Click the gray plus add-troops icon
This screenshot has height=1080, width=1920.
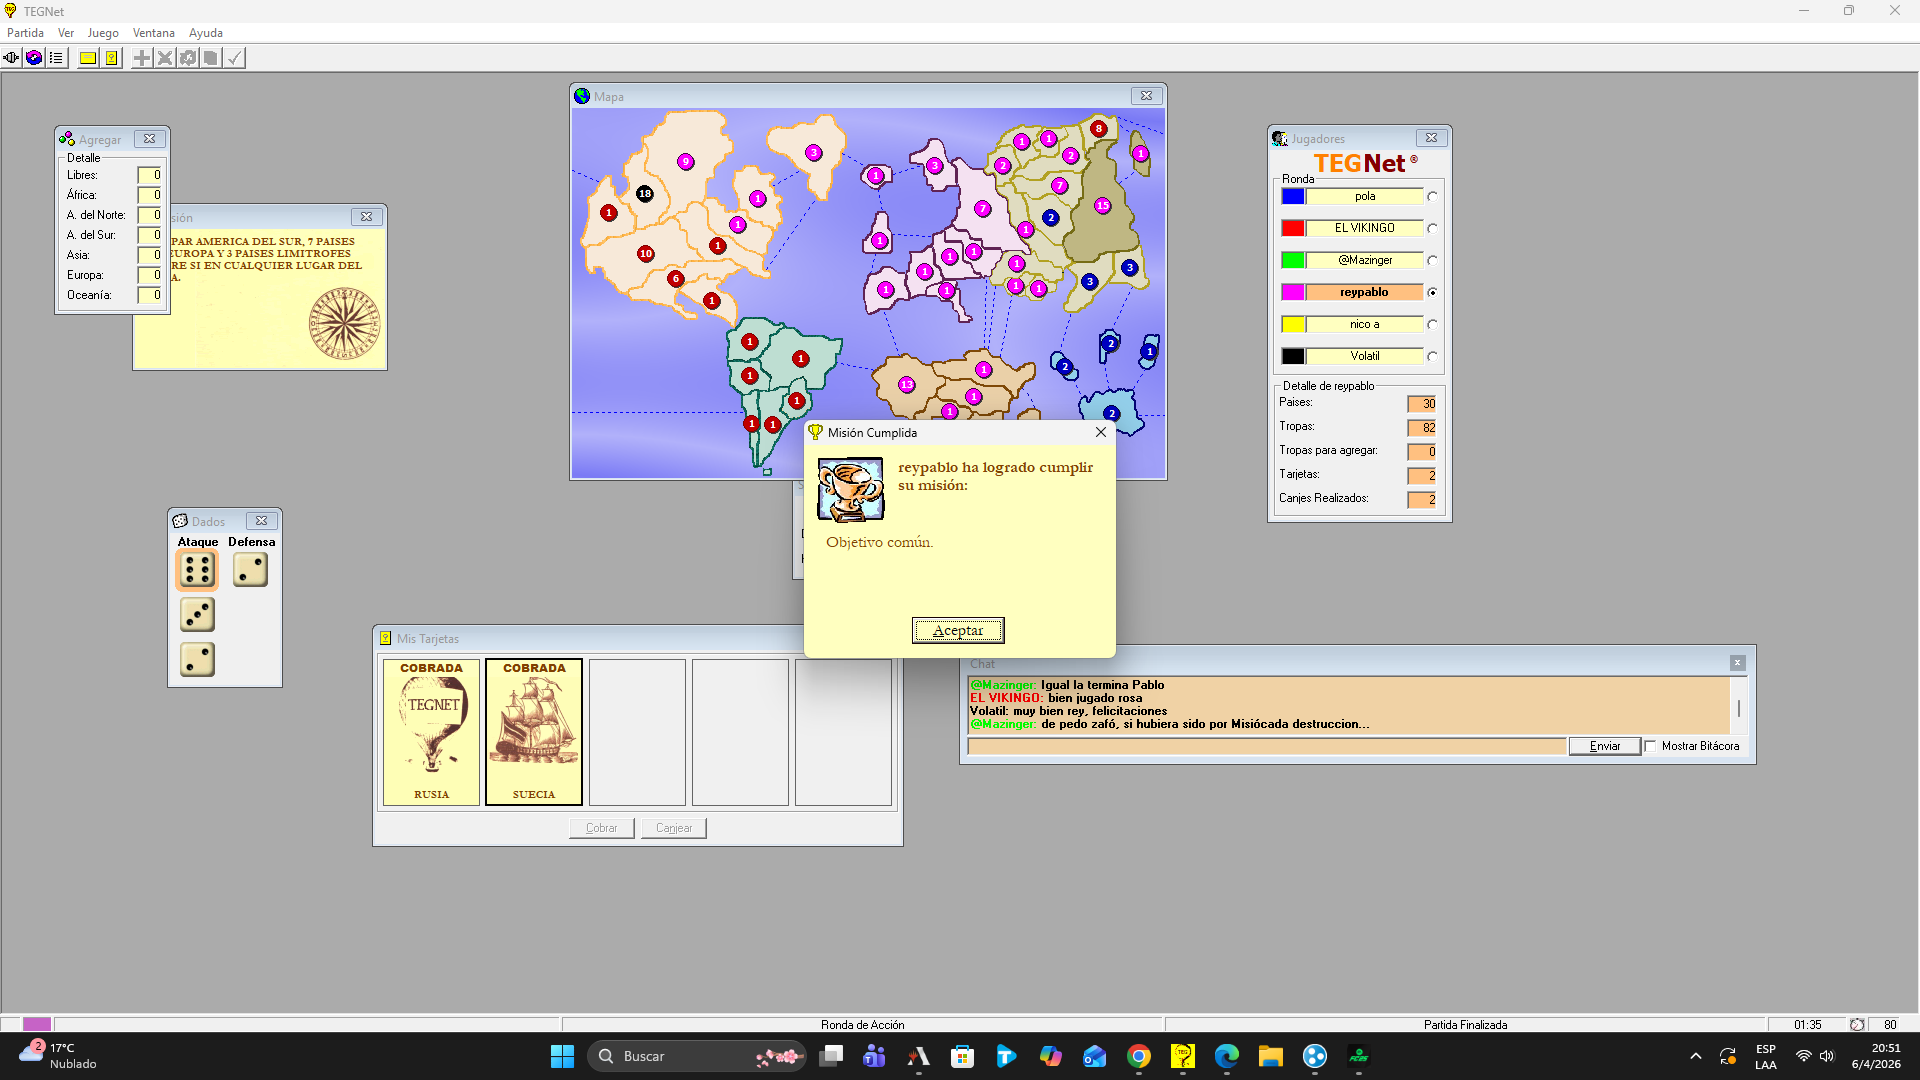142,58
